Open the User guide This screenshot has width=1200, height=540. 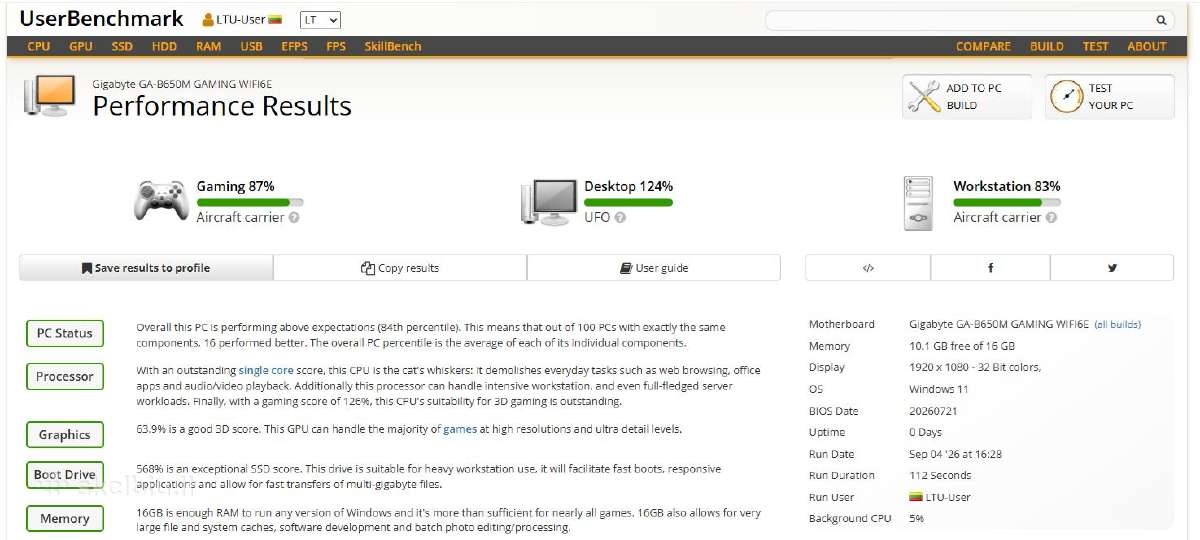click(x=654, y=268)
